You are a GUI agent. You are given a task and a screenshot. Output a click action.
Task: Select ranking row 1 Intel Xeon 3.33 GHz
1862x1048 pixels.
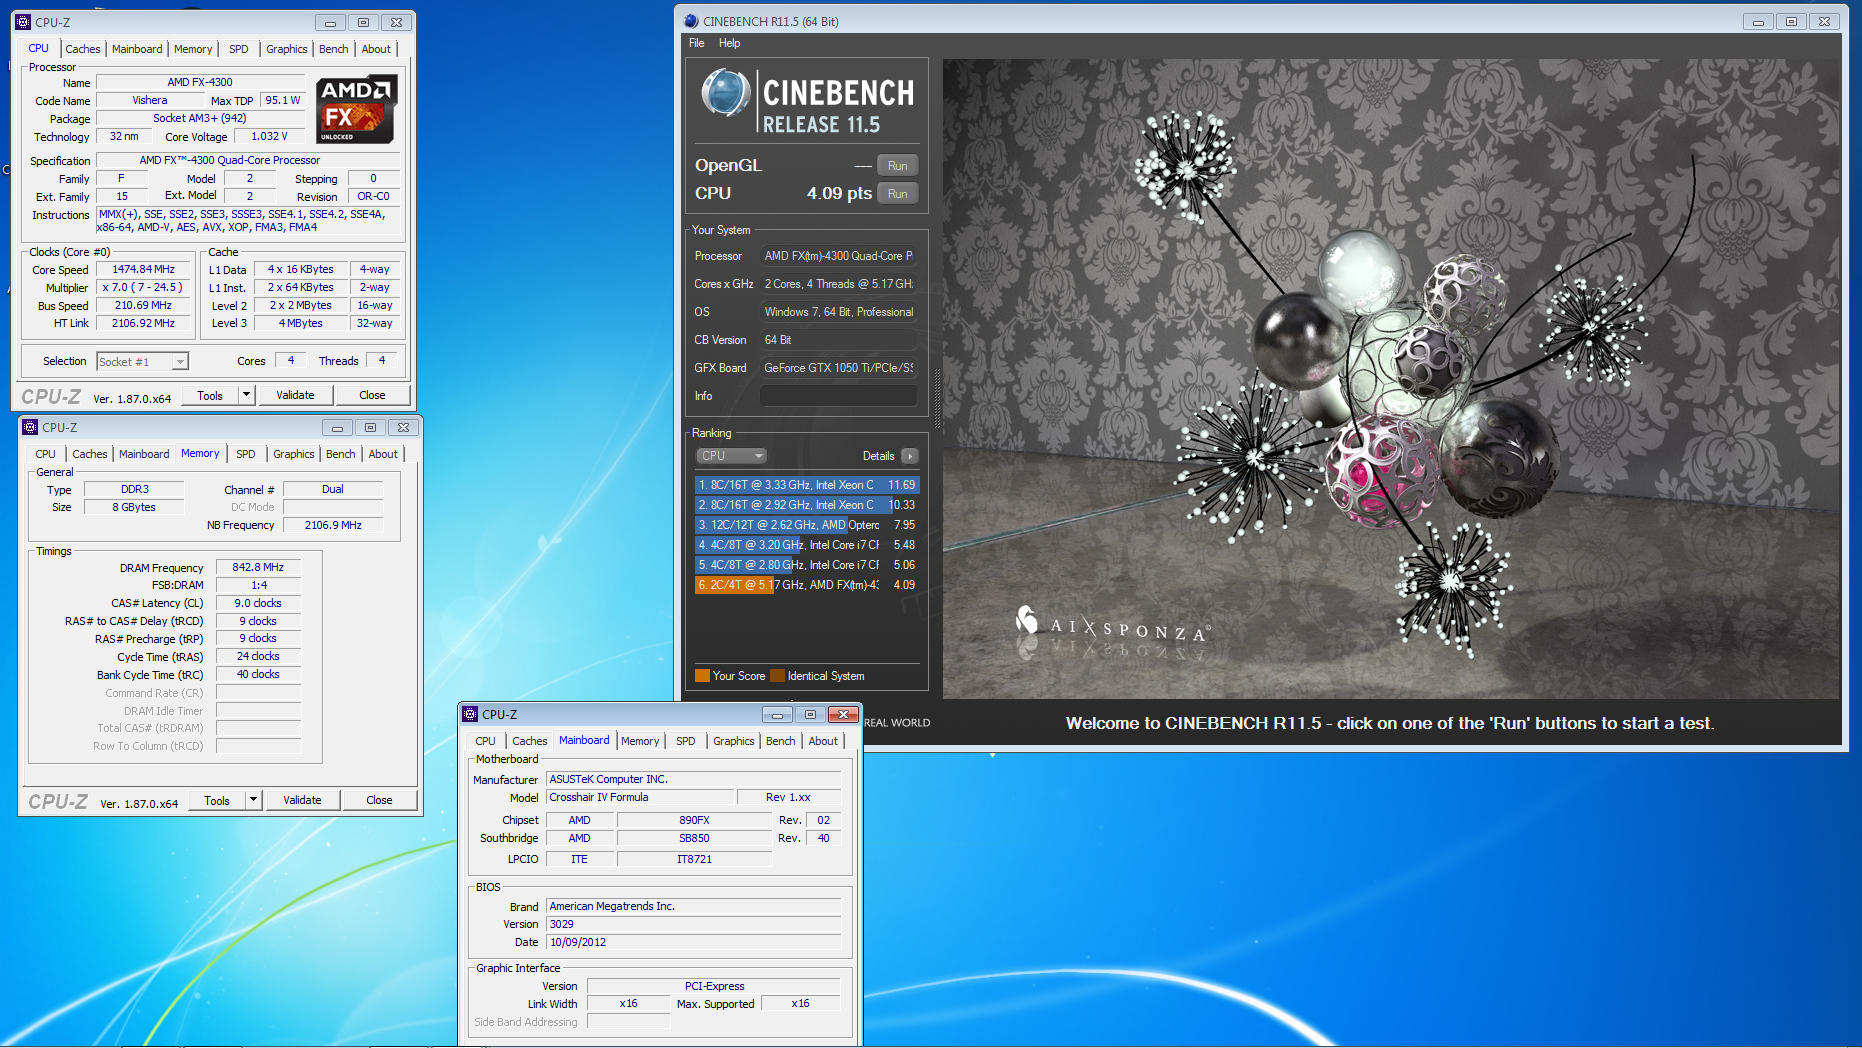806,485
